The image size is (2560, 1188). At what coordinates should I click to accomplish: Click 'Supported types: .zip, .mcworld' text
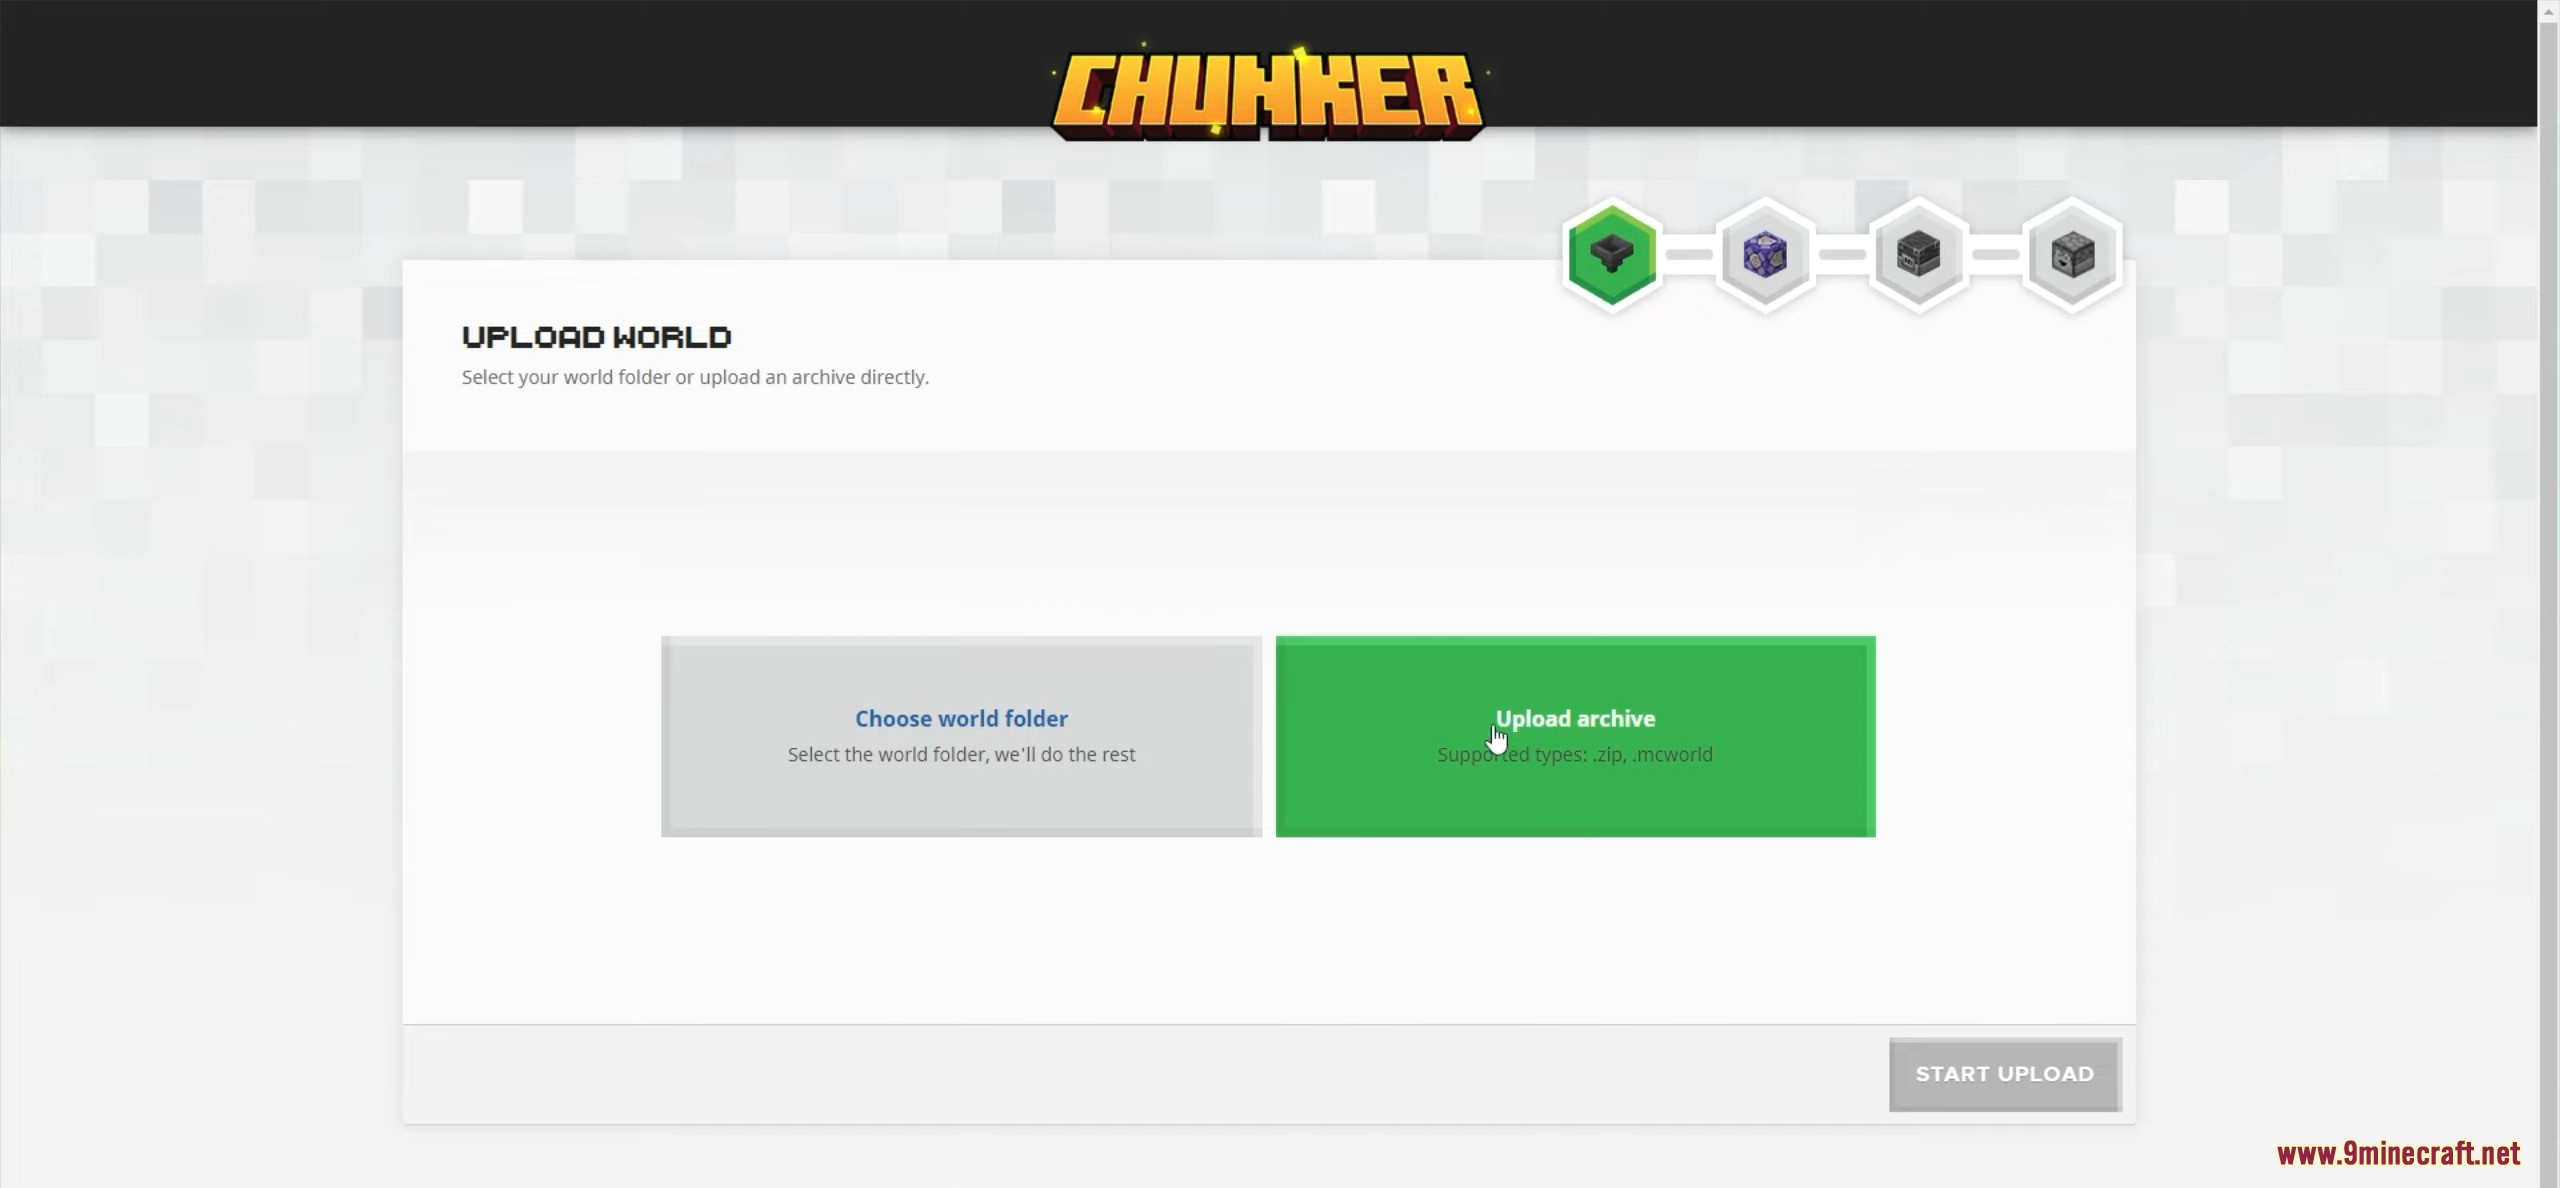1575,754
